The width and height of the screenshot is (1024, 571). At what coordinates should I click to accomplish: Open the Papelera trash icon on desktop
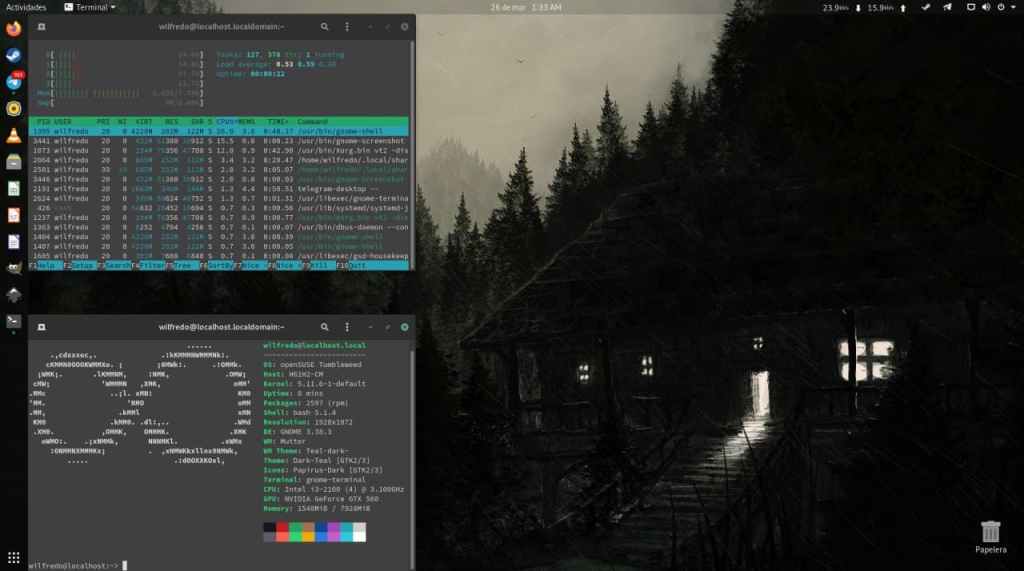990,531
